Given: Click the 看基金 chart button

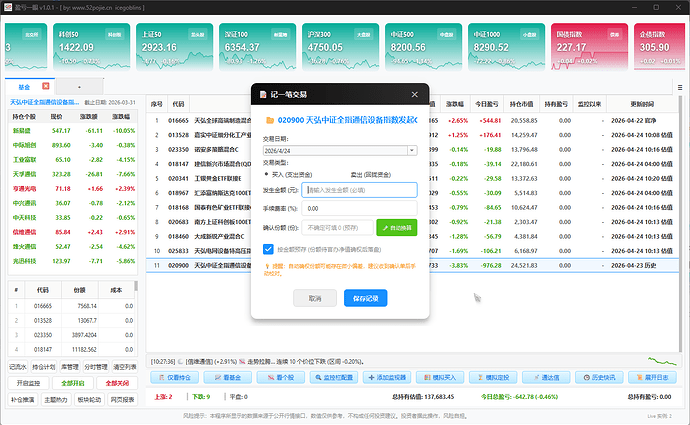Looking at the screenshot, I should (x=228, y=377).
